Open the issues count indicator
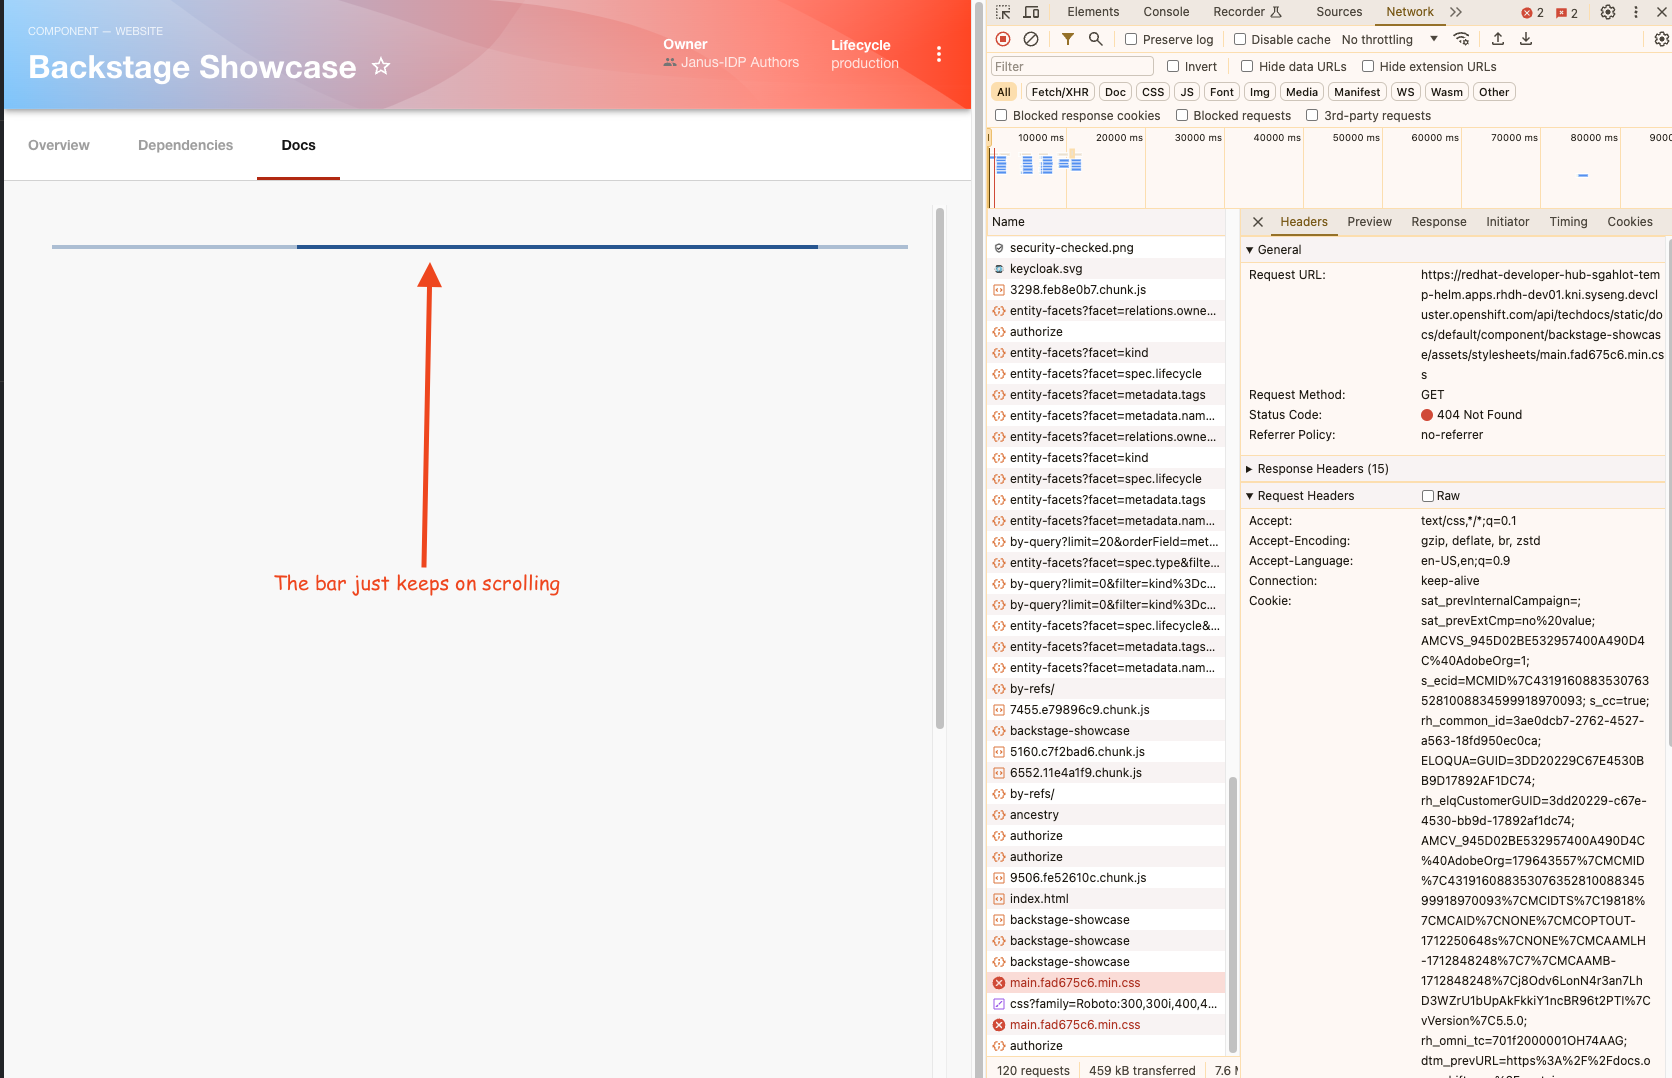This screenshot has height=1078, width=1672. coord(1567,13)
